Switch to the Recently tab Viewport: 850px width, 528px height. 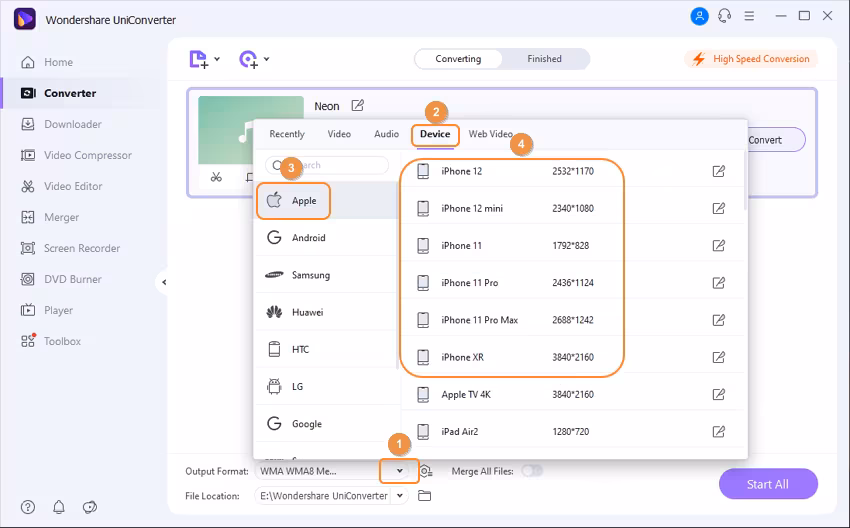pyautogui.click(x=287, y=134)
